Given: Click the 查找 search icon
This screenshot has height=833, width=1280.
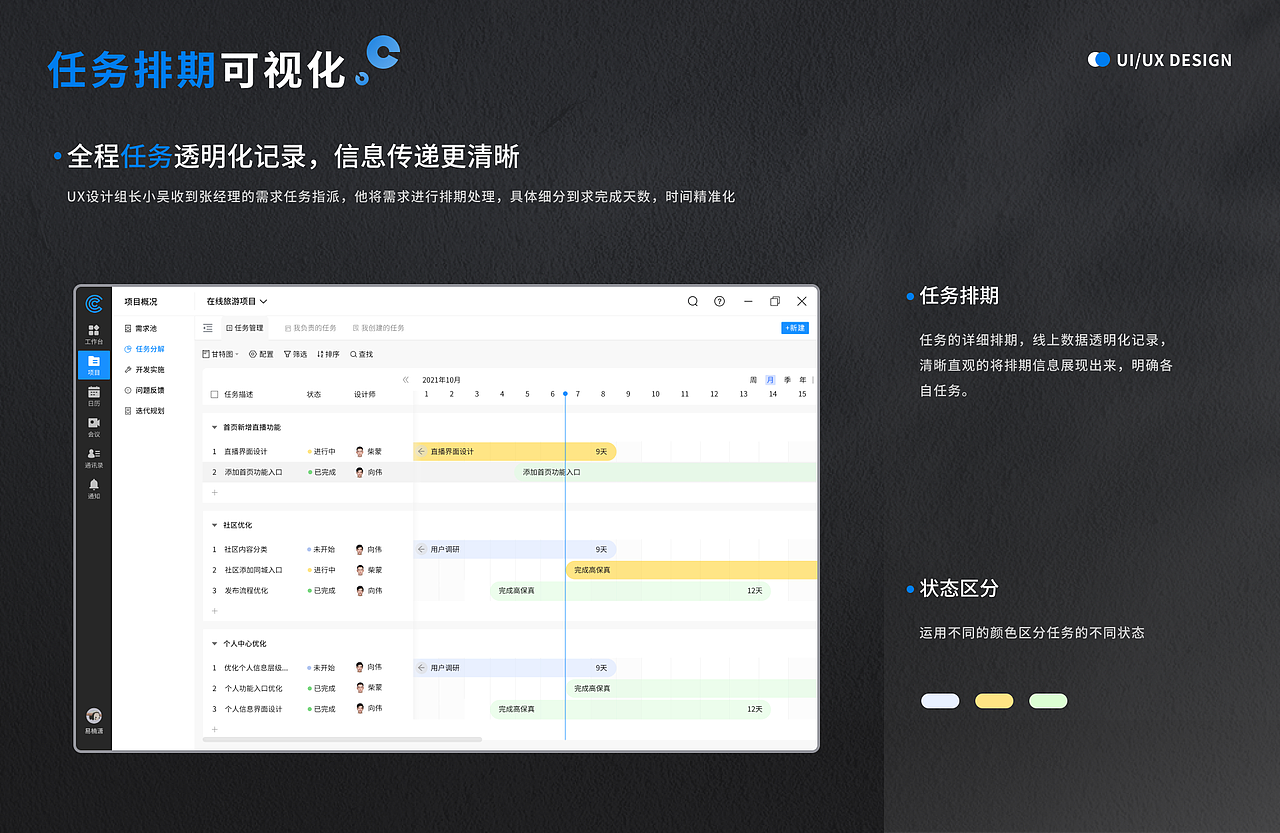Looking at the screenshot, I should coord(361,354).
